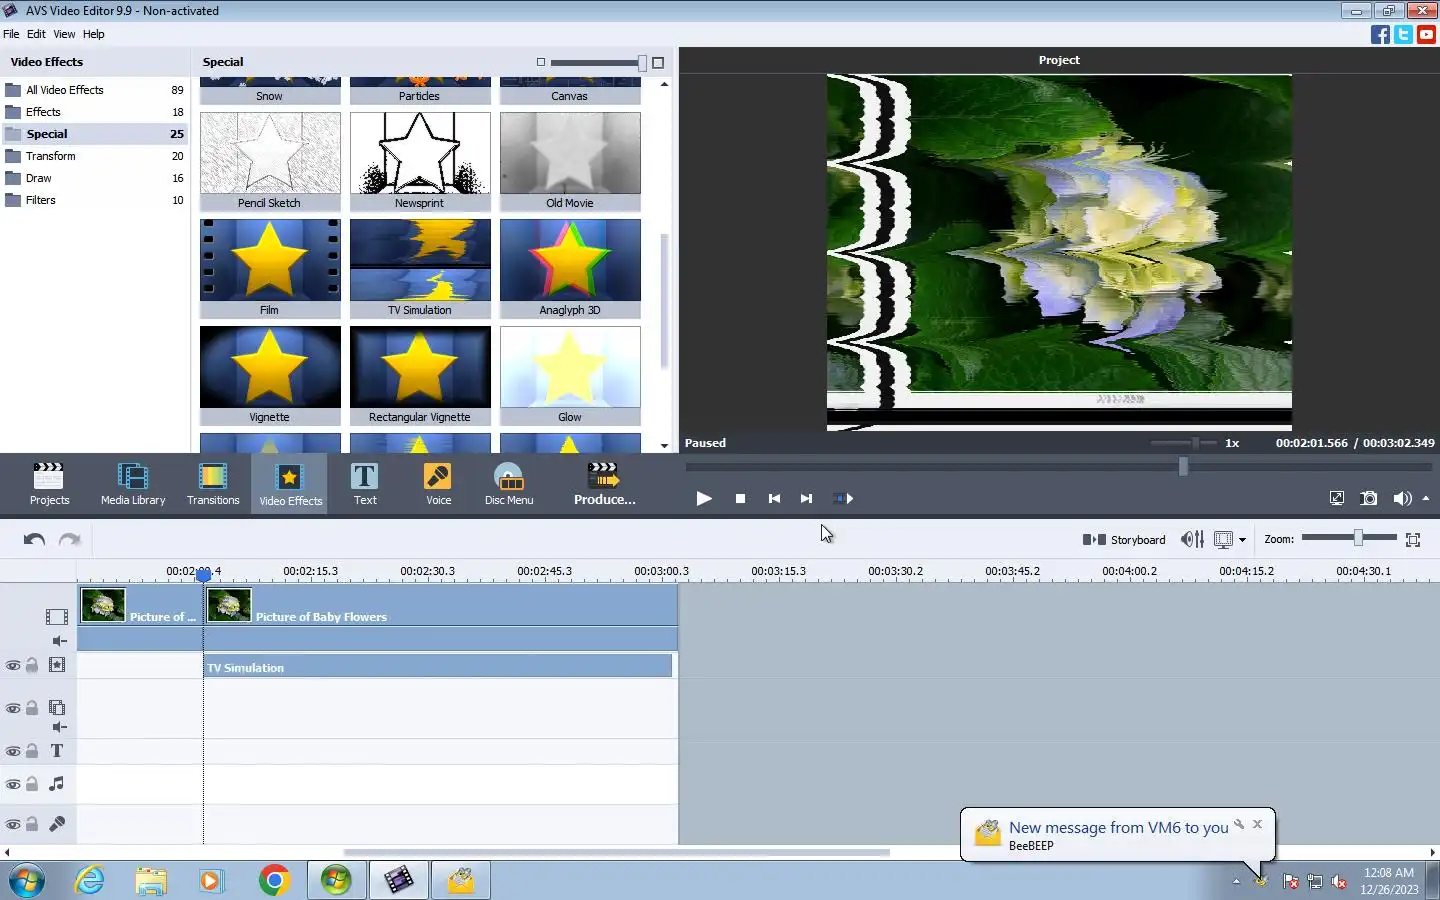Open the Projects section

pyautogui.click(x=49, y=484)
